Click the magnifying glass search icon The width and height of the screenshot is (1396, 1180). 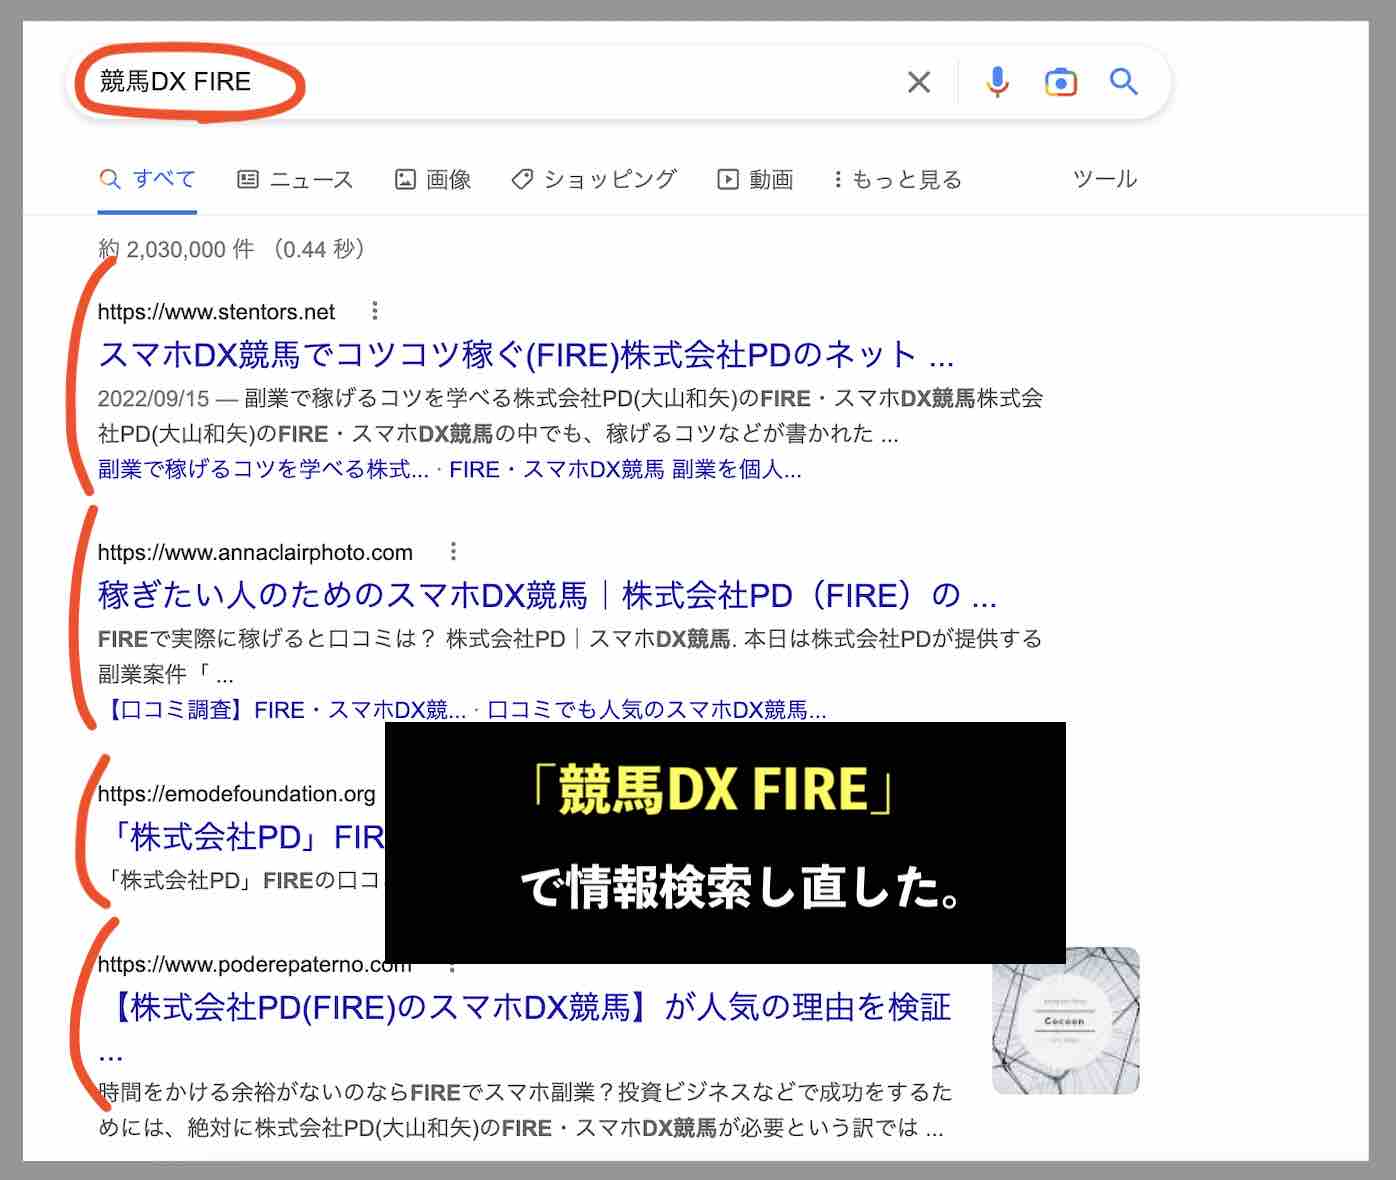point(1124,82)
